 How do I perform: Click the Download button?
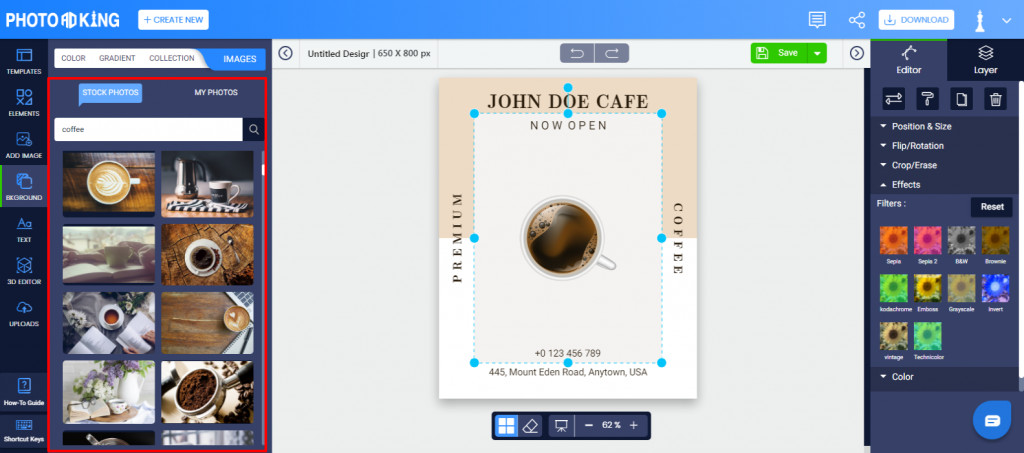[x=916, y=20]
